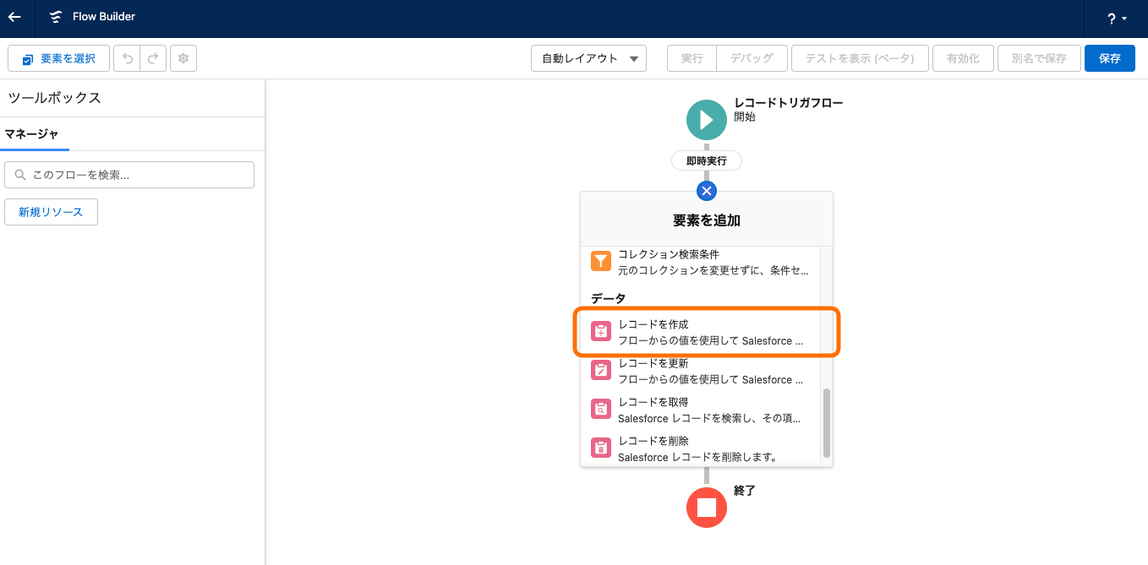Select the レコードを更新 icon
This screenshot has height=565, width=1148.
(x=601, y=370)
